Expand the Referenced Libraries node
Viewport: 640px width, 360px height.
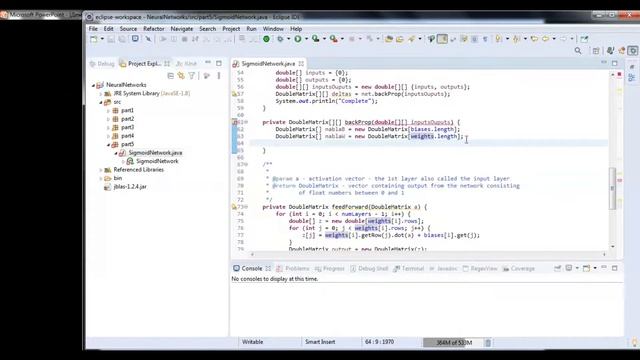tap(101, 170)
